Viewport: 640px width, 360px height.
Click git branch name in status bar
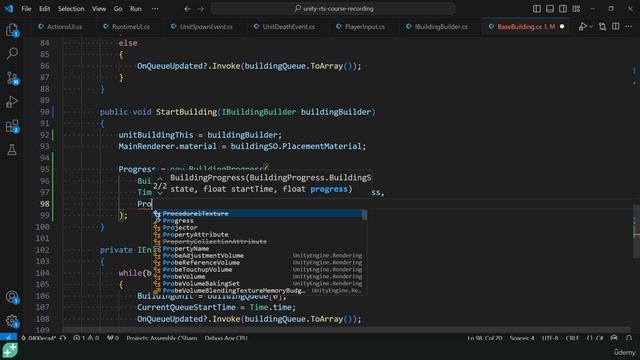pyautogui.click(x=38, y=338)
